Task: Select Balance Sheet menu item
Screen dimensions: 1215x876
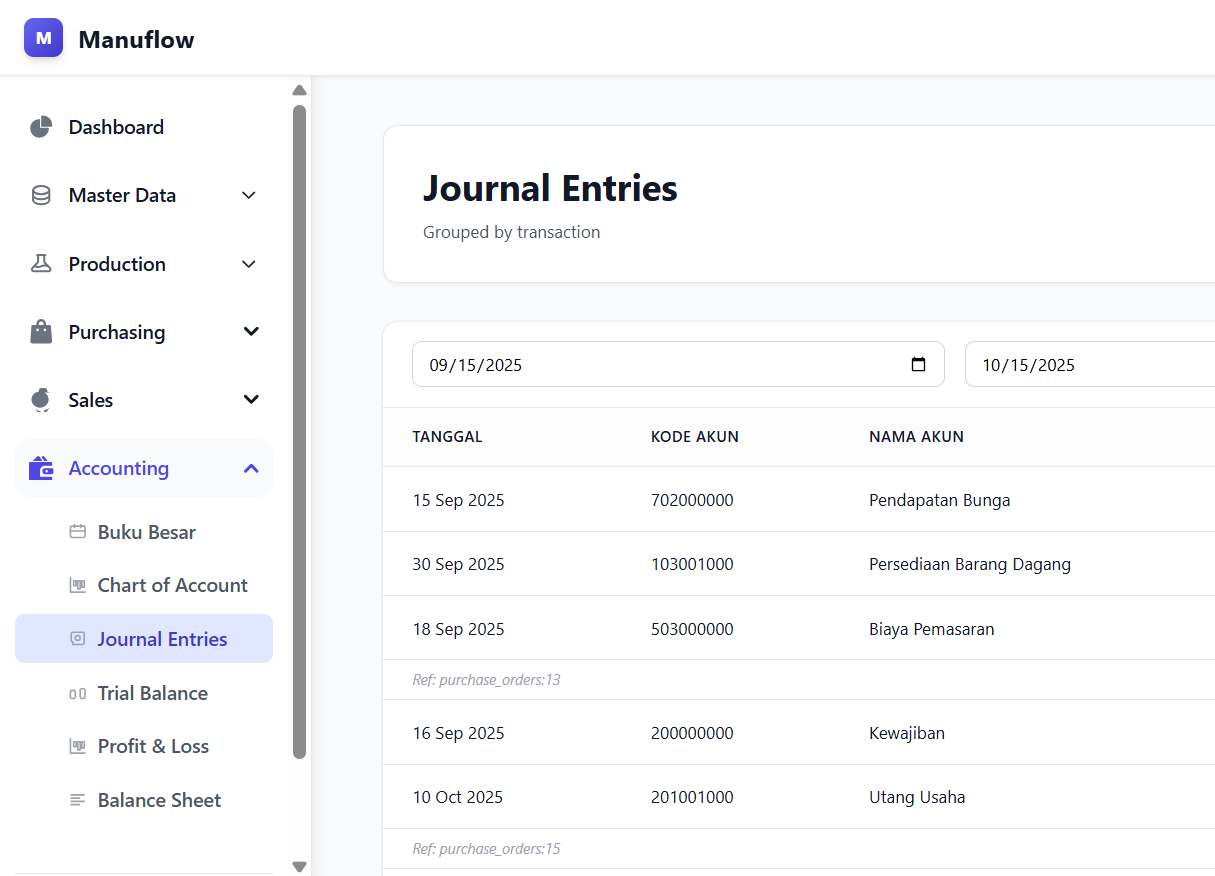Action: tap(159, 800)
